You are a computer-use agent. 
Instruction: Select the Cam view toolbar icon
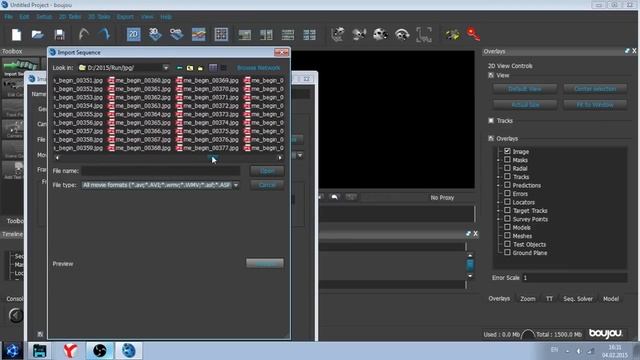pyautogui.click(x=176, y=34)
